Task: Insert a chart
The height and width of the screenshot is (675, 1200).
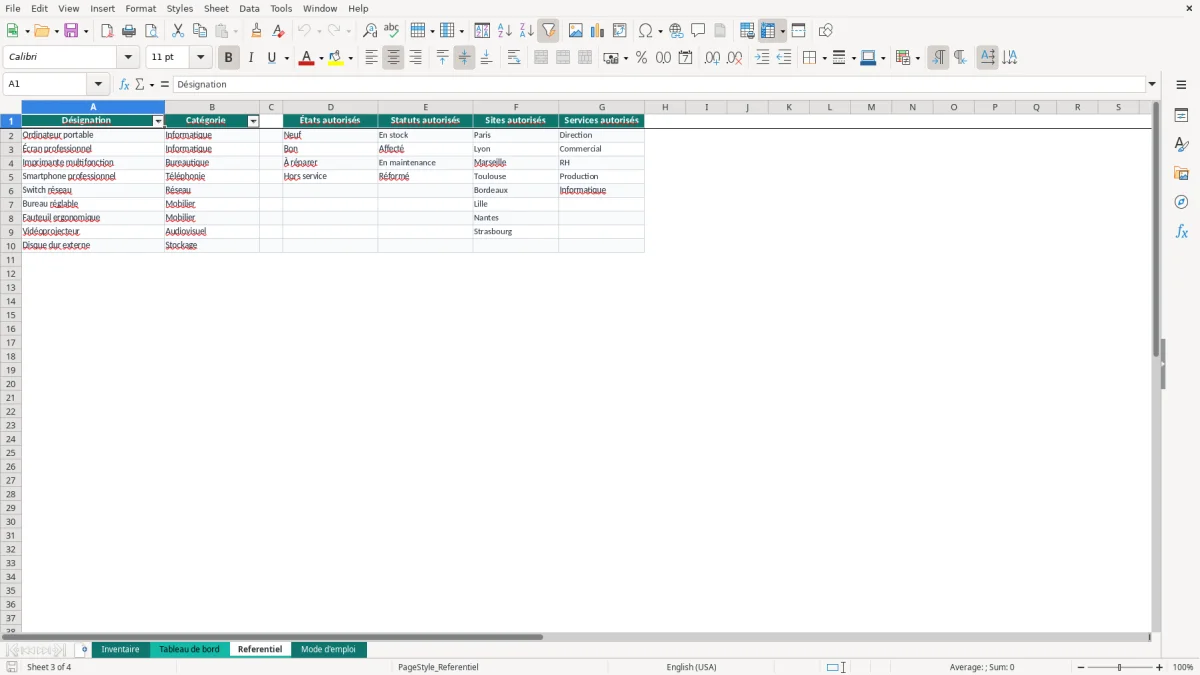Action: click(x=598, y=30)
